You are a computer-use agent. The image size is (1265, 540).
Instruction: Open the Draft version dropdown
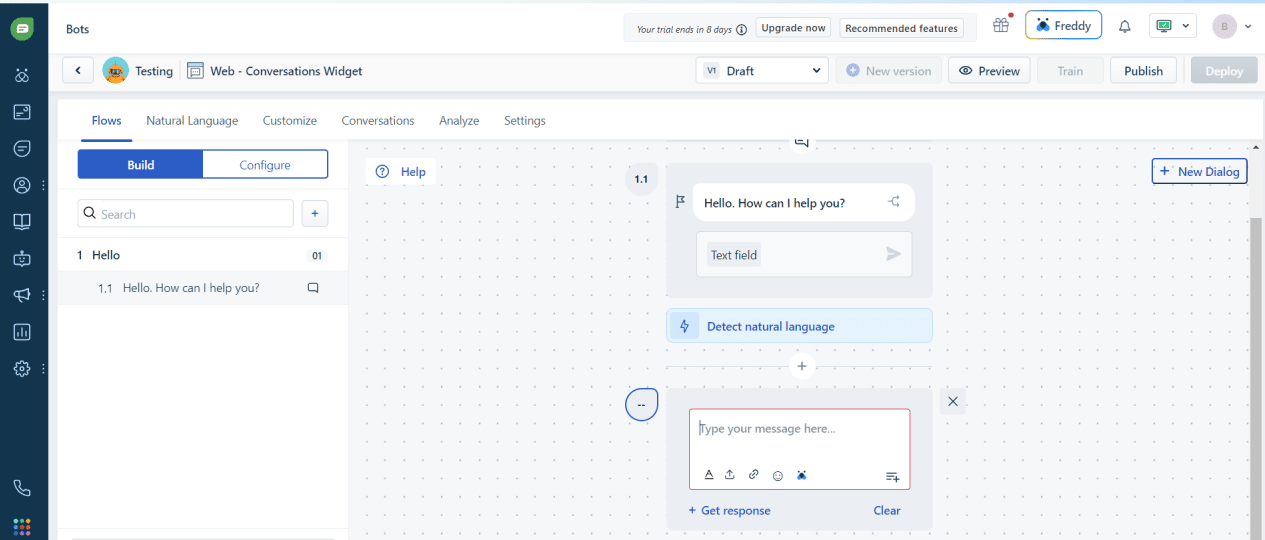pyautogui.click(x=763, y=71)
